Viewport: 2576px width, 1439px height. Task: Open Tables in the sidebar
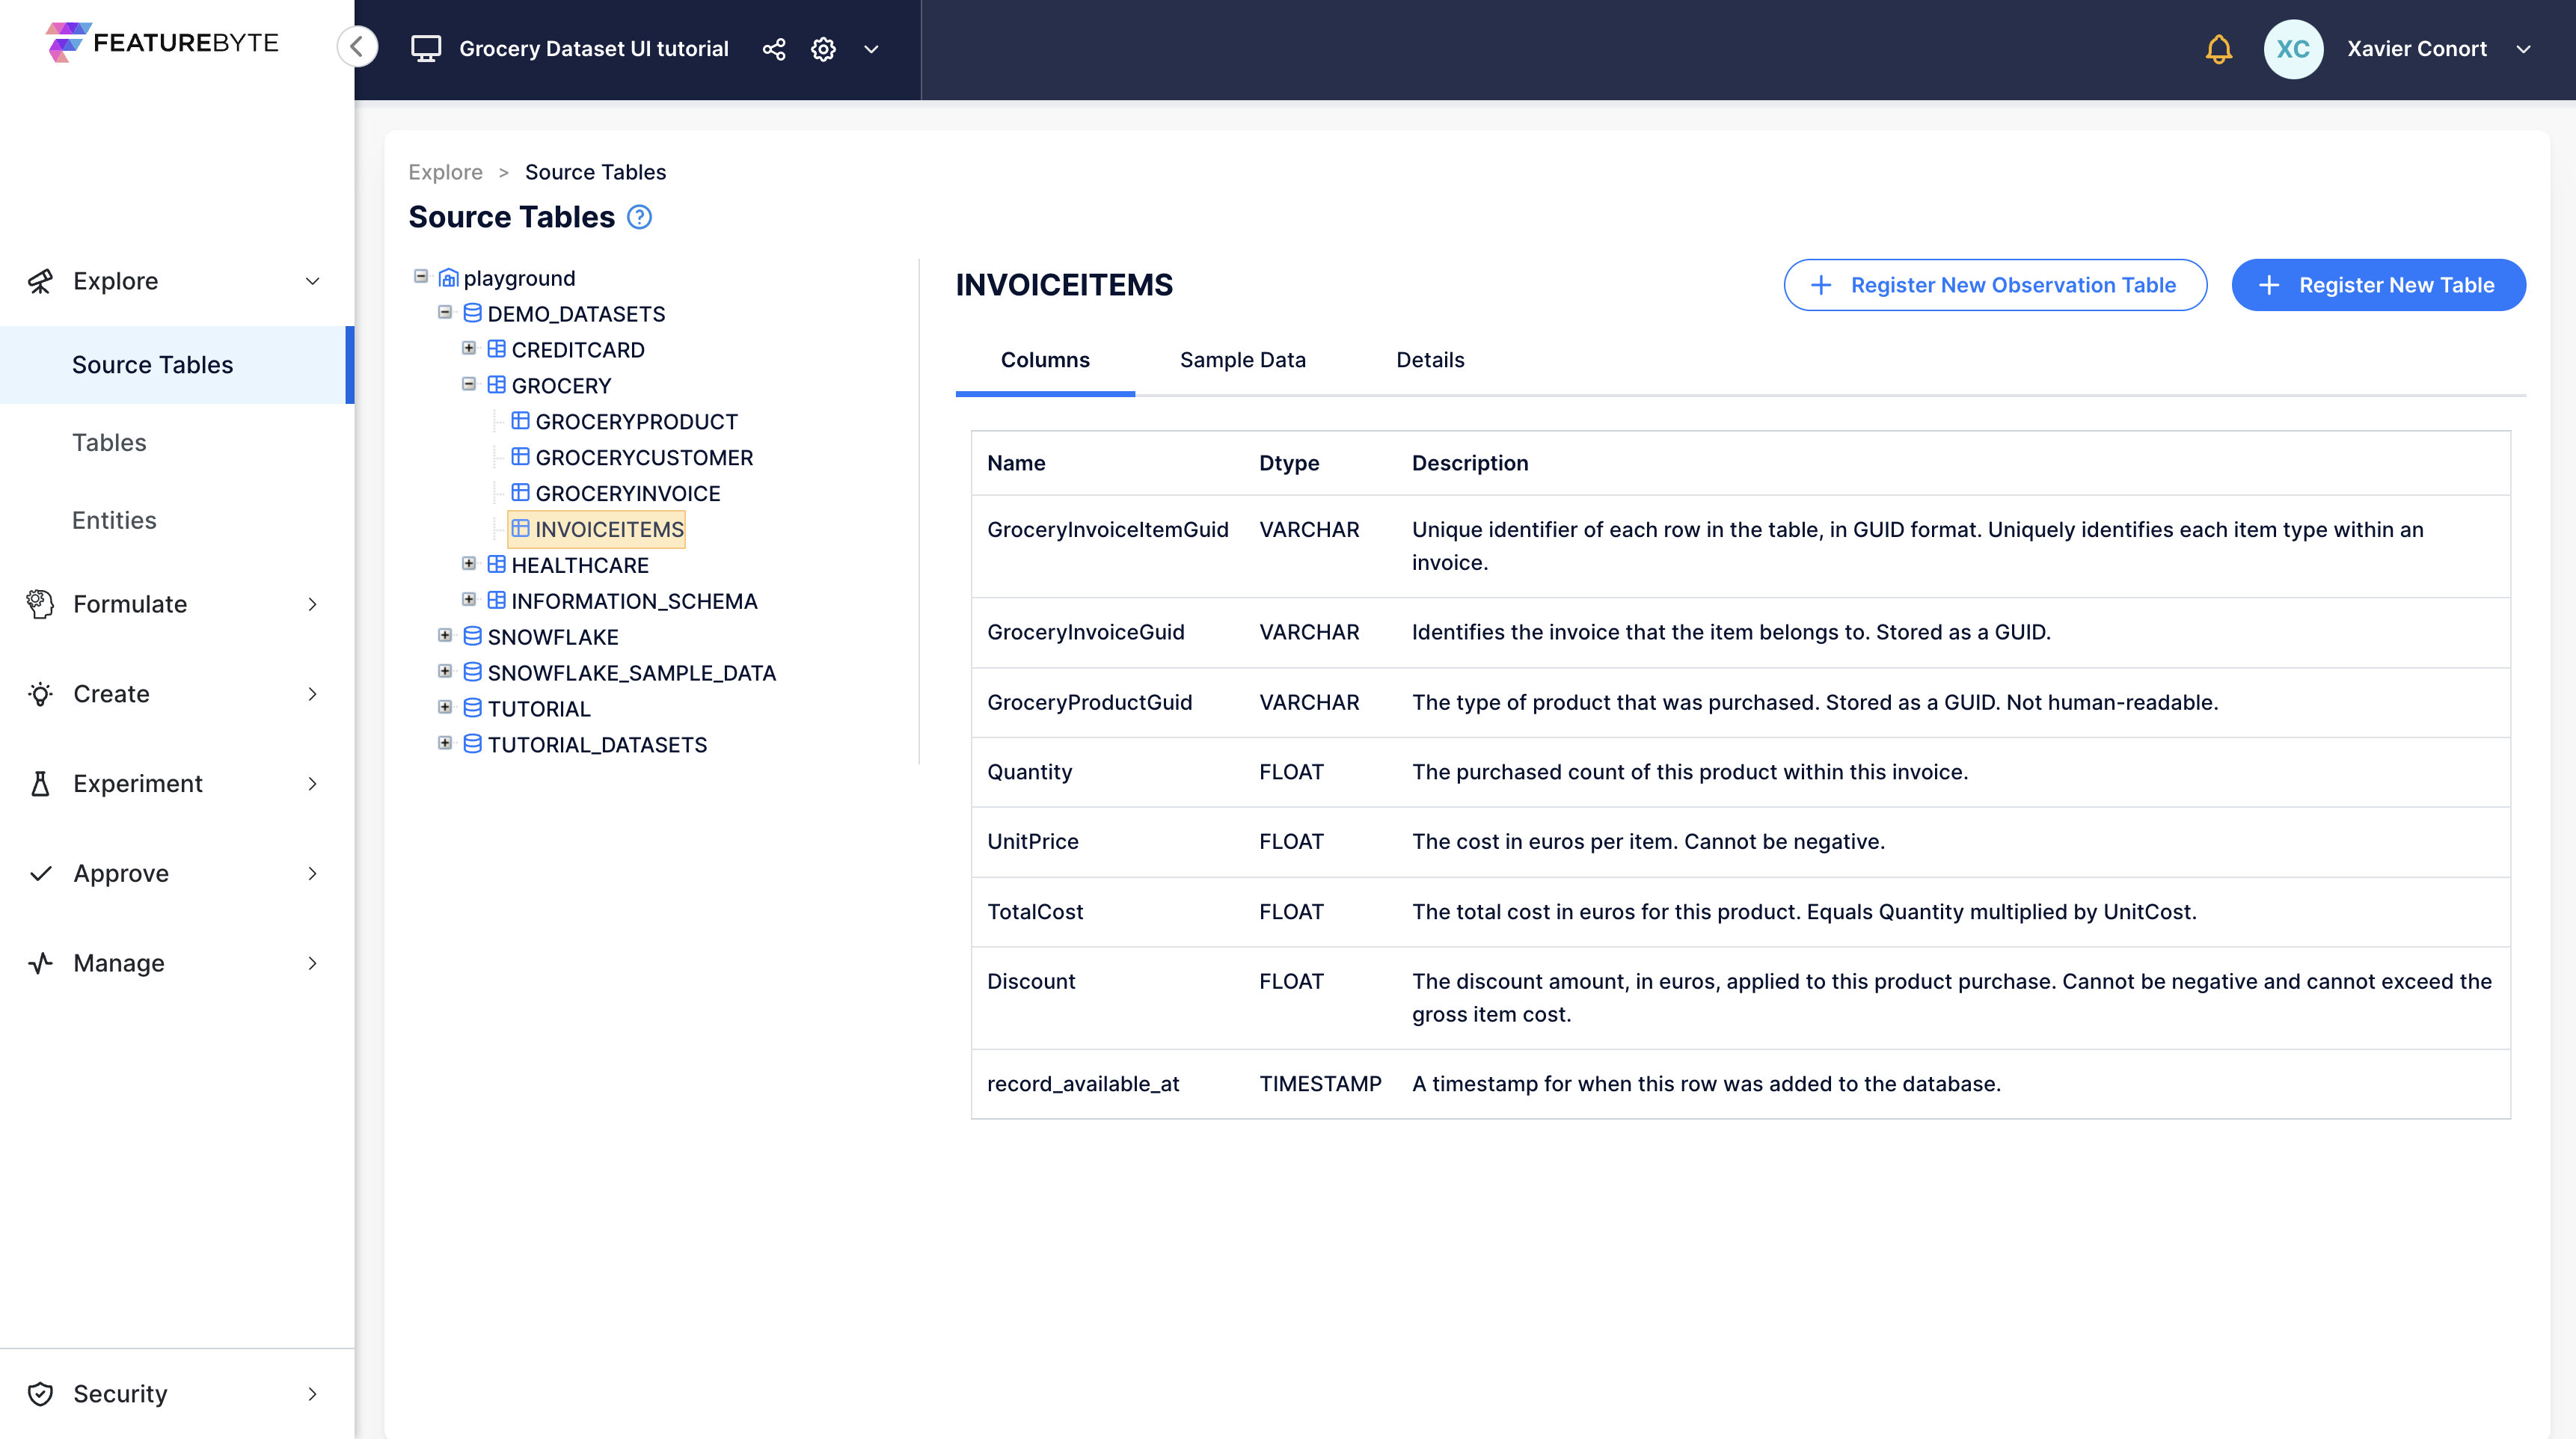tap(109, 443)
